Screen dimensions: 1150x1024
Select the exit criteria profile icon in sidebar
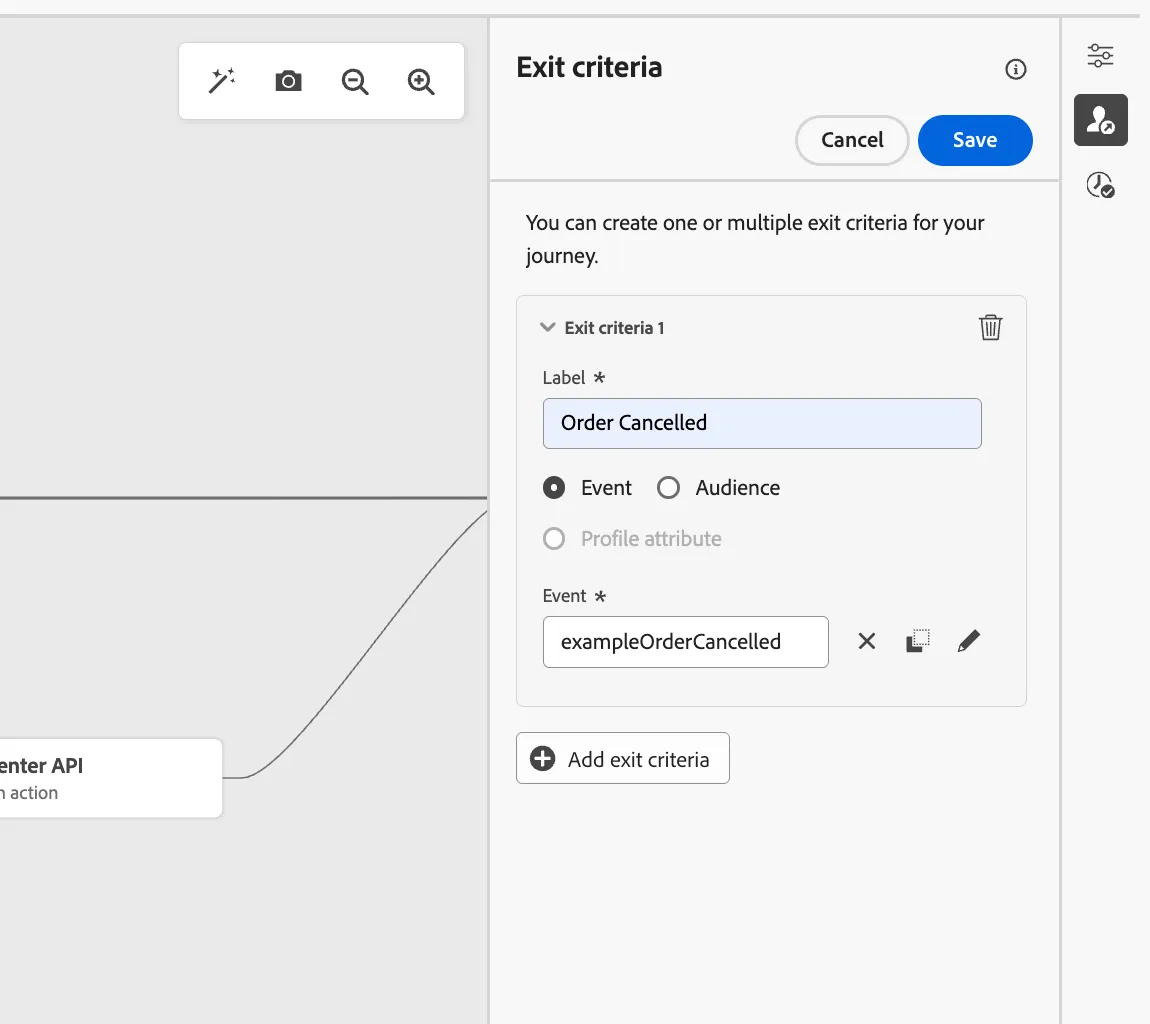click(1101, 120)
